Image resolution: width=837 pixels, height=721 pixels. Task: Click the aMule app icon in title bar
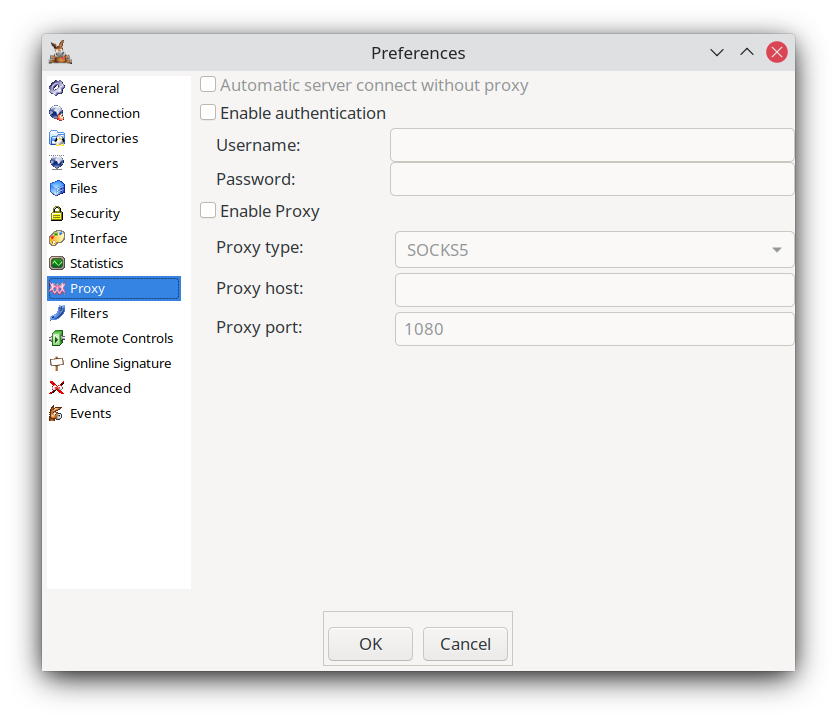click(60, 52)
